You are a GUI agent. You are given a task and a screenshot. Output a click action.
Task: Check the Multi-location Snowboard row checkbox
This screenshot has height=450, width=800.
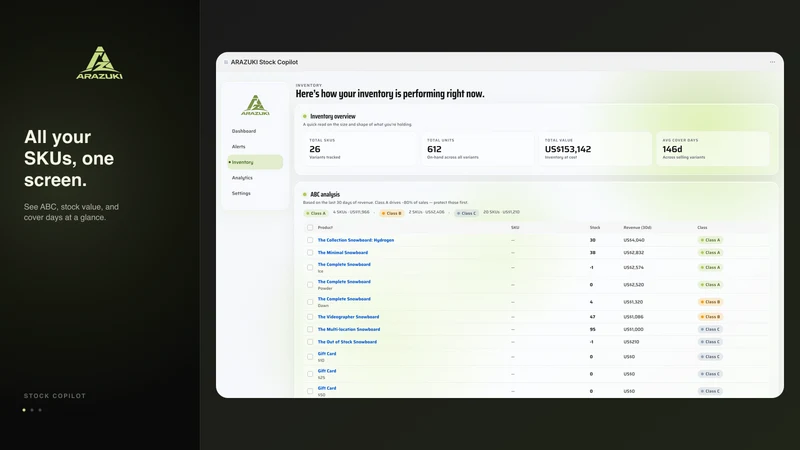tap(310, 330)
